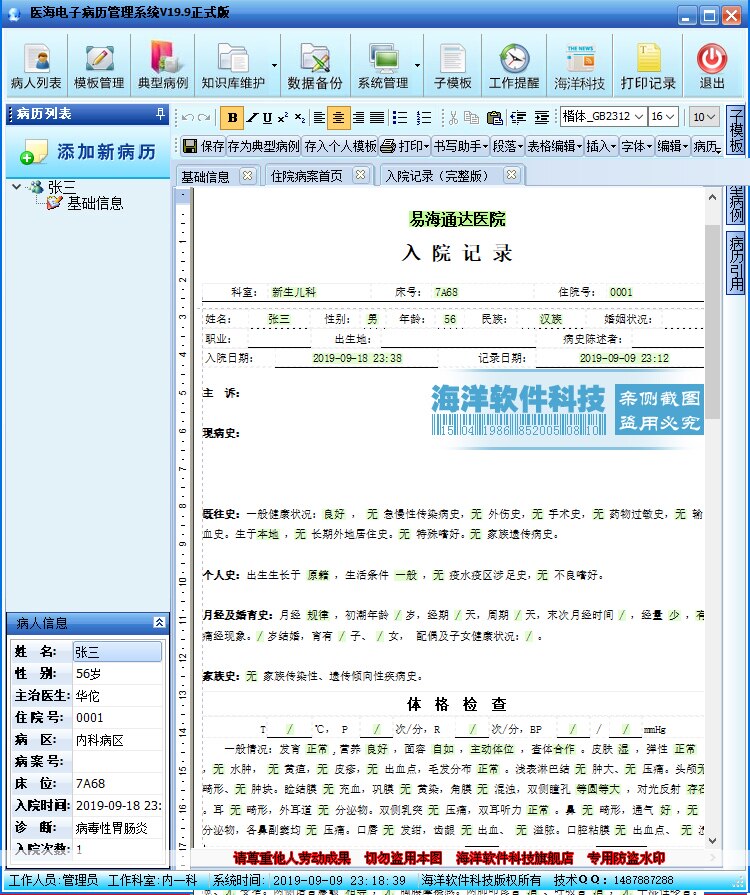Select 基础信息 under 张三

(x=95, y=203)
